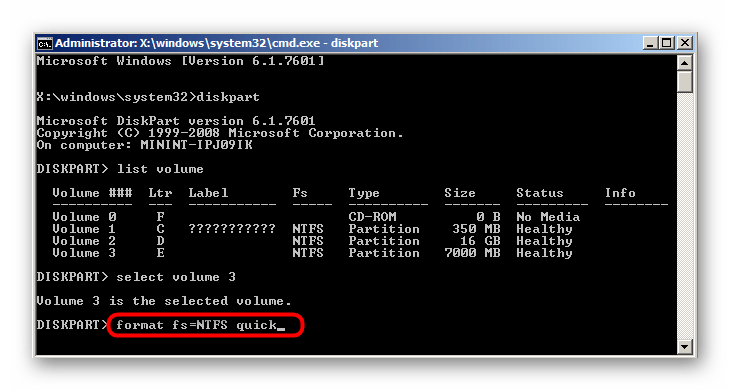
Task: Click 'Volume 3' in the volume list
Action: click(x=84, y=253)
